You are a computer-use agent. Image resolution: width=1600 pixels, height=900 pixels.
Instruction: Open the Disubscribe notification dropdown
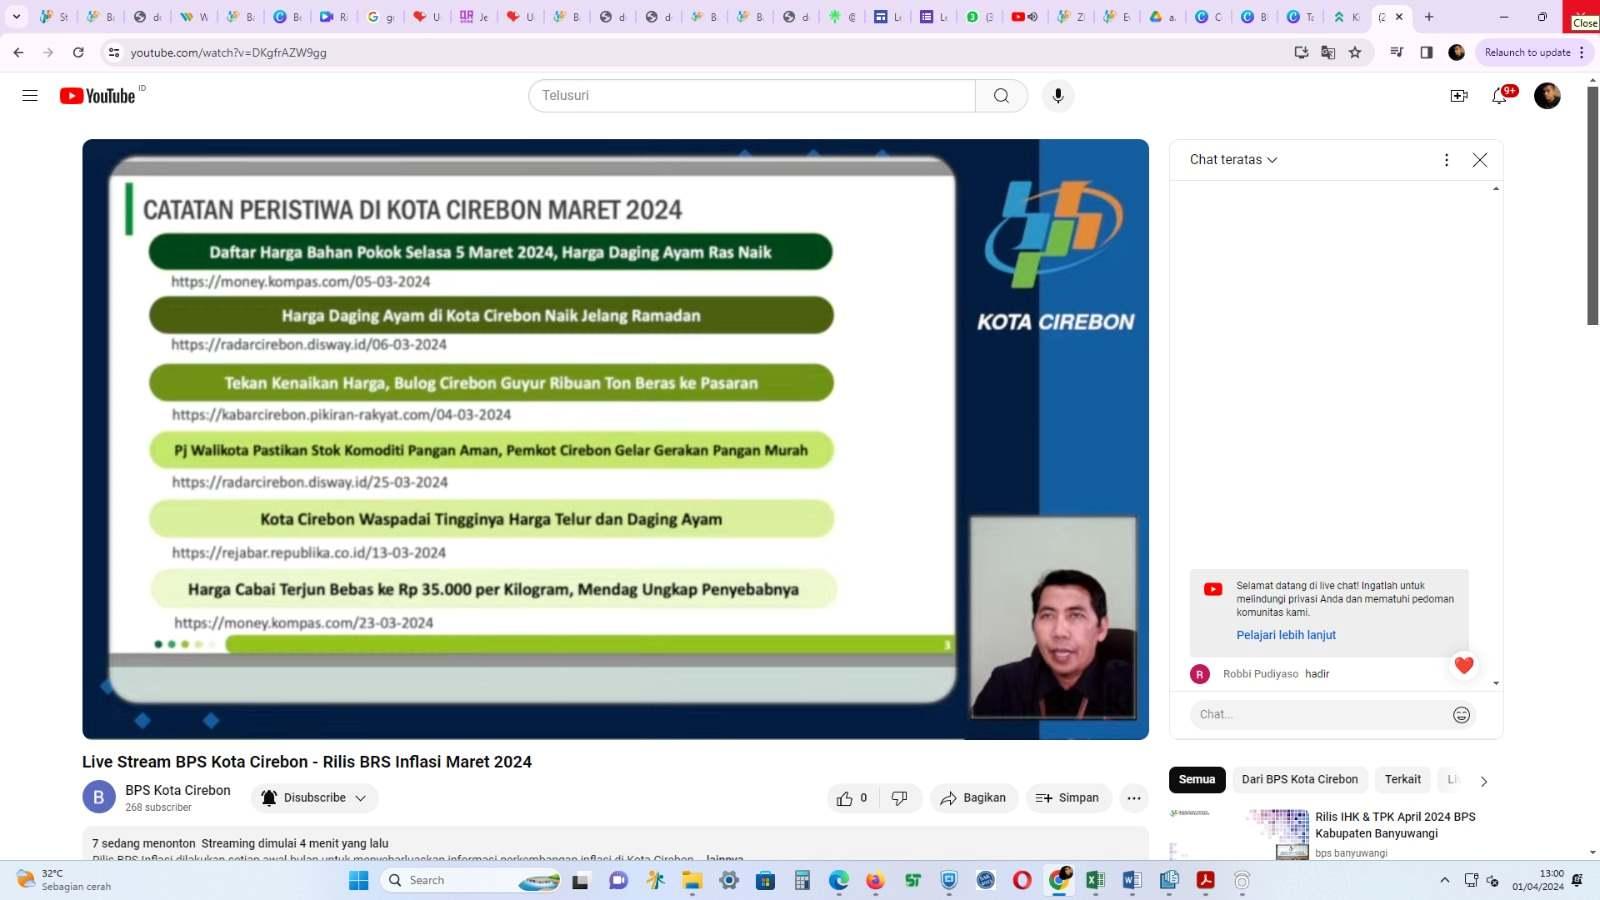coord(315,798)
